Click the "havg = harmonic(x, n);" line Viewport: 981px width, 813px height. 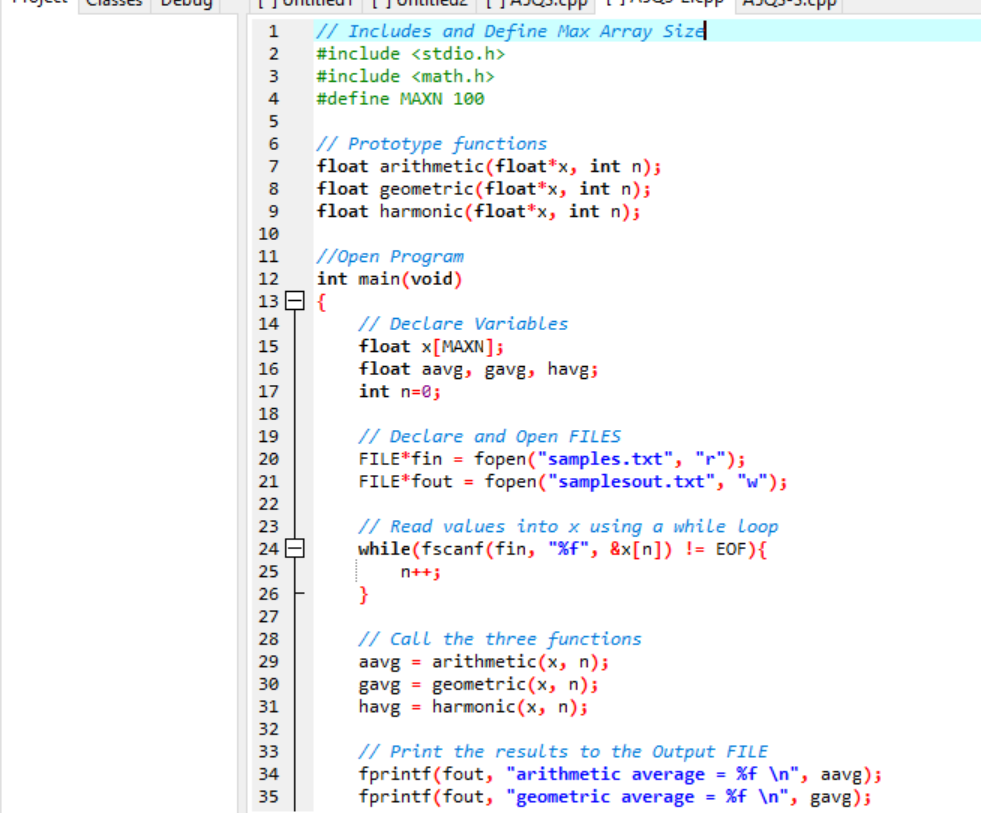(473, 707)
